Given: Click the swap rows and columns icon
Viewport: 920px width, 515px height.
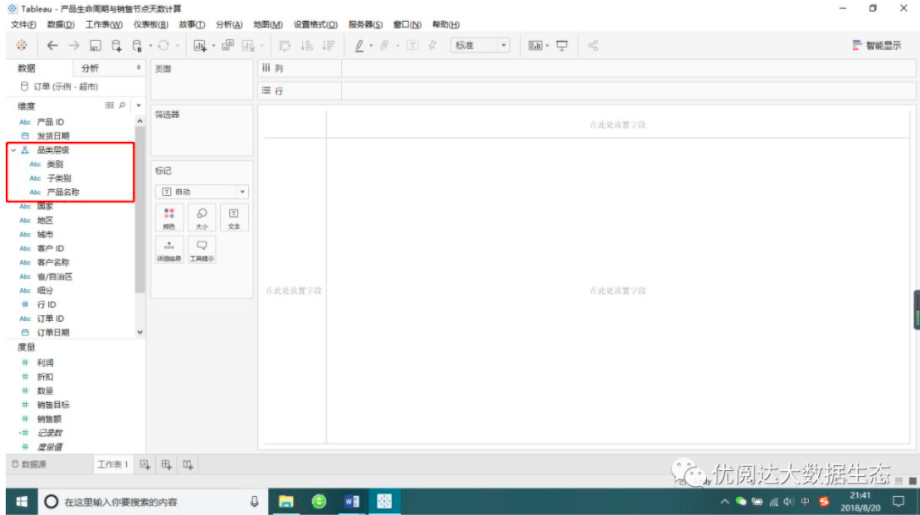Looking at the screenshot, I should click(x=285, y=46).
